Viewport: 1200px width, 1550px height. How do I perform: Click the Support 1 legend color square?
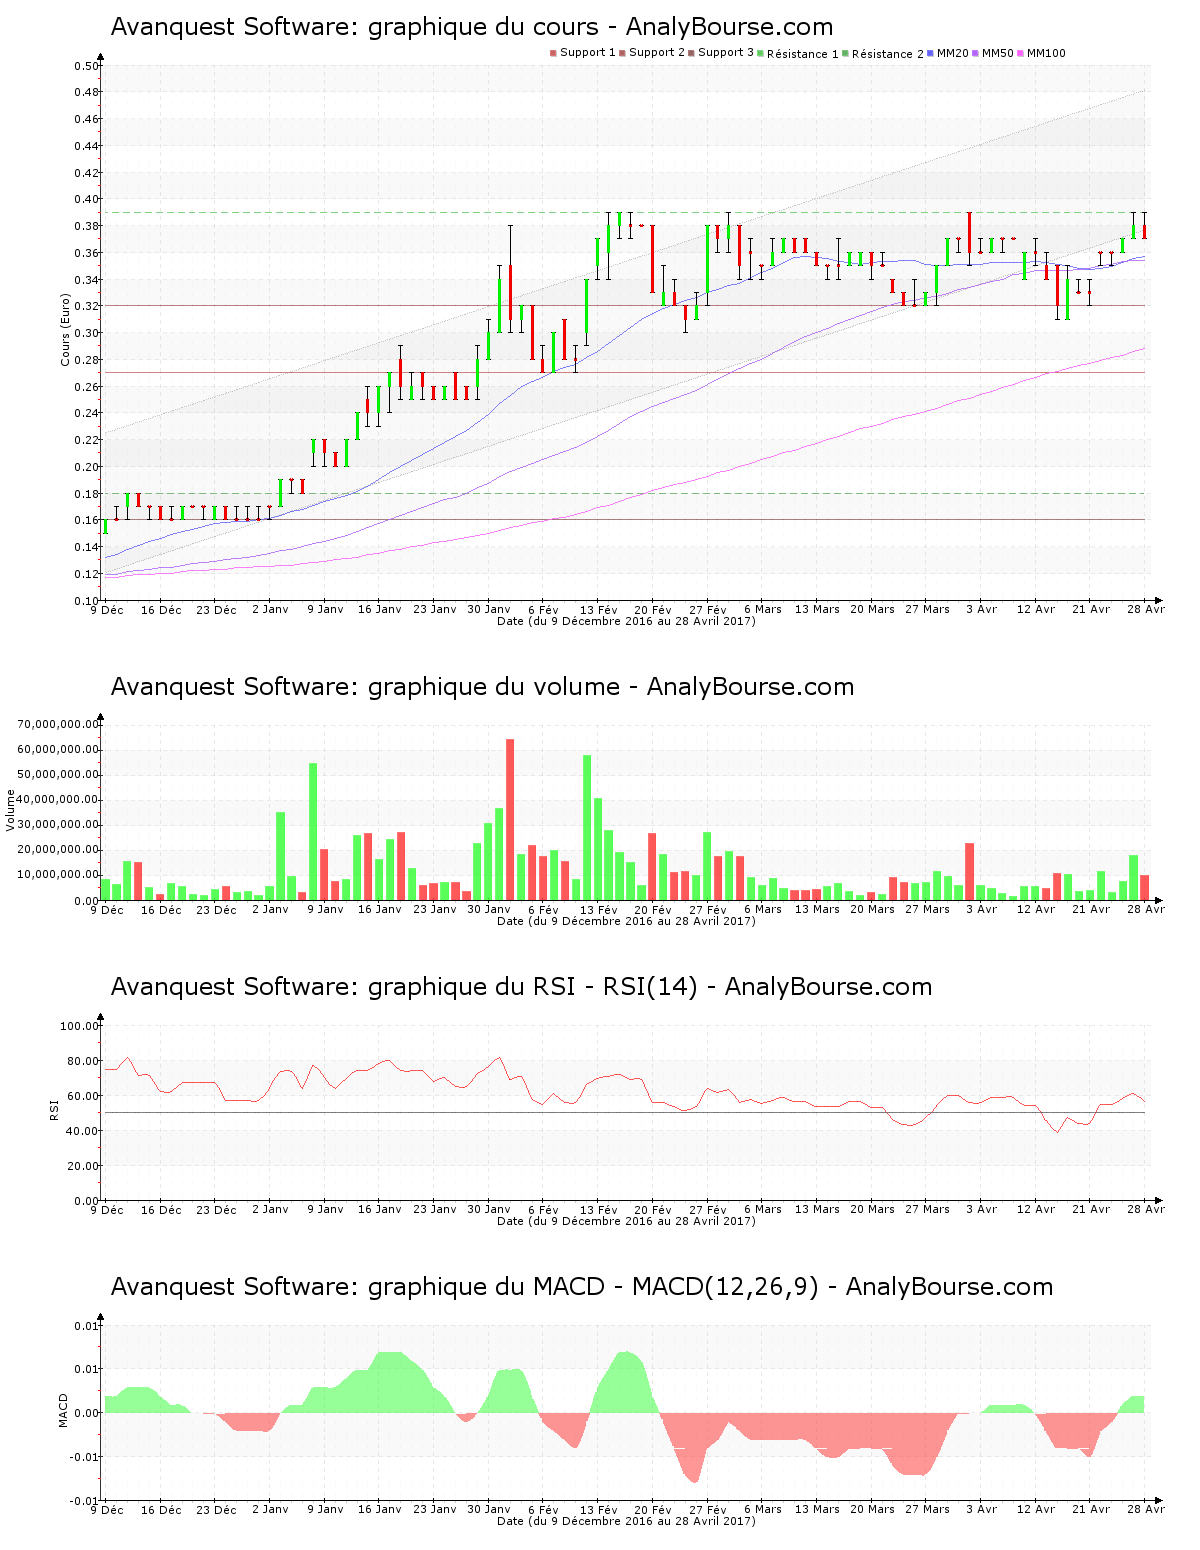553,53
